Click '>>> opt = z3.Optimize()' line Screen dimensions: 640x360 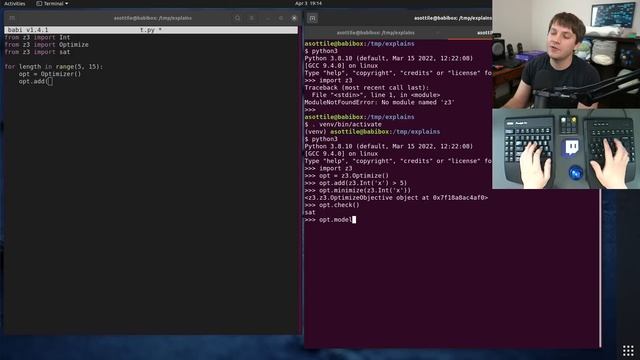click(x=347, y=176)
